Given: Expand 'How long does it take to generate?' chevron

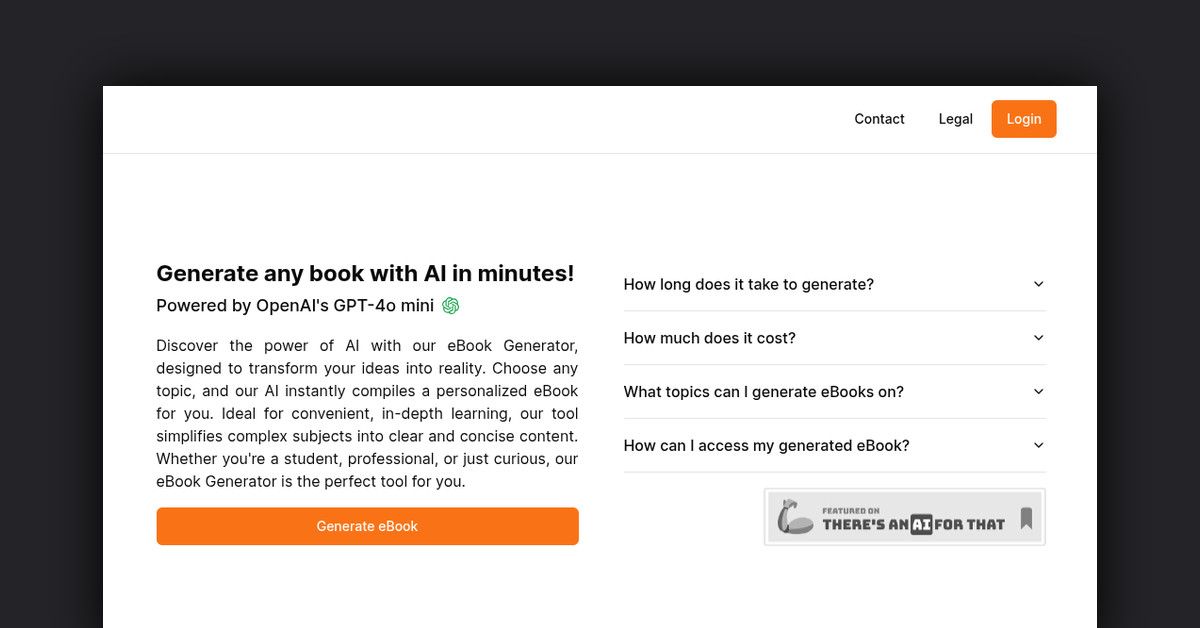Looking at the screenshot, I should click(x=1038, y=284).
